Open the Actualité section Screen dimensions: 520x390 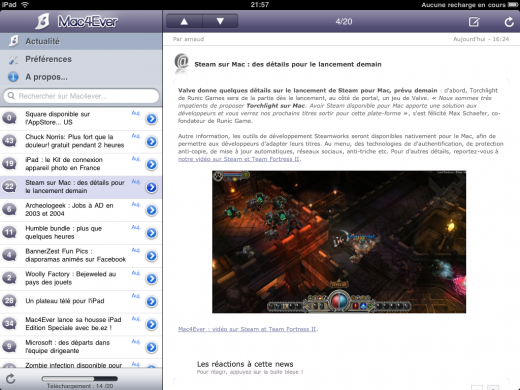(x=81, y=41)
